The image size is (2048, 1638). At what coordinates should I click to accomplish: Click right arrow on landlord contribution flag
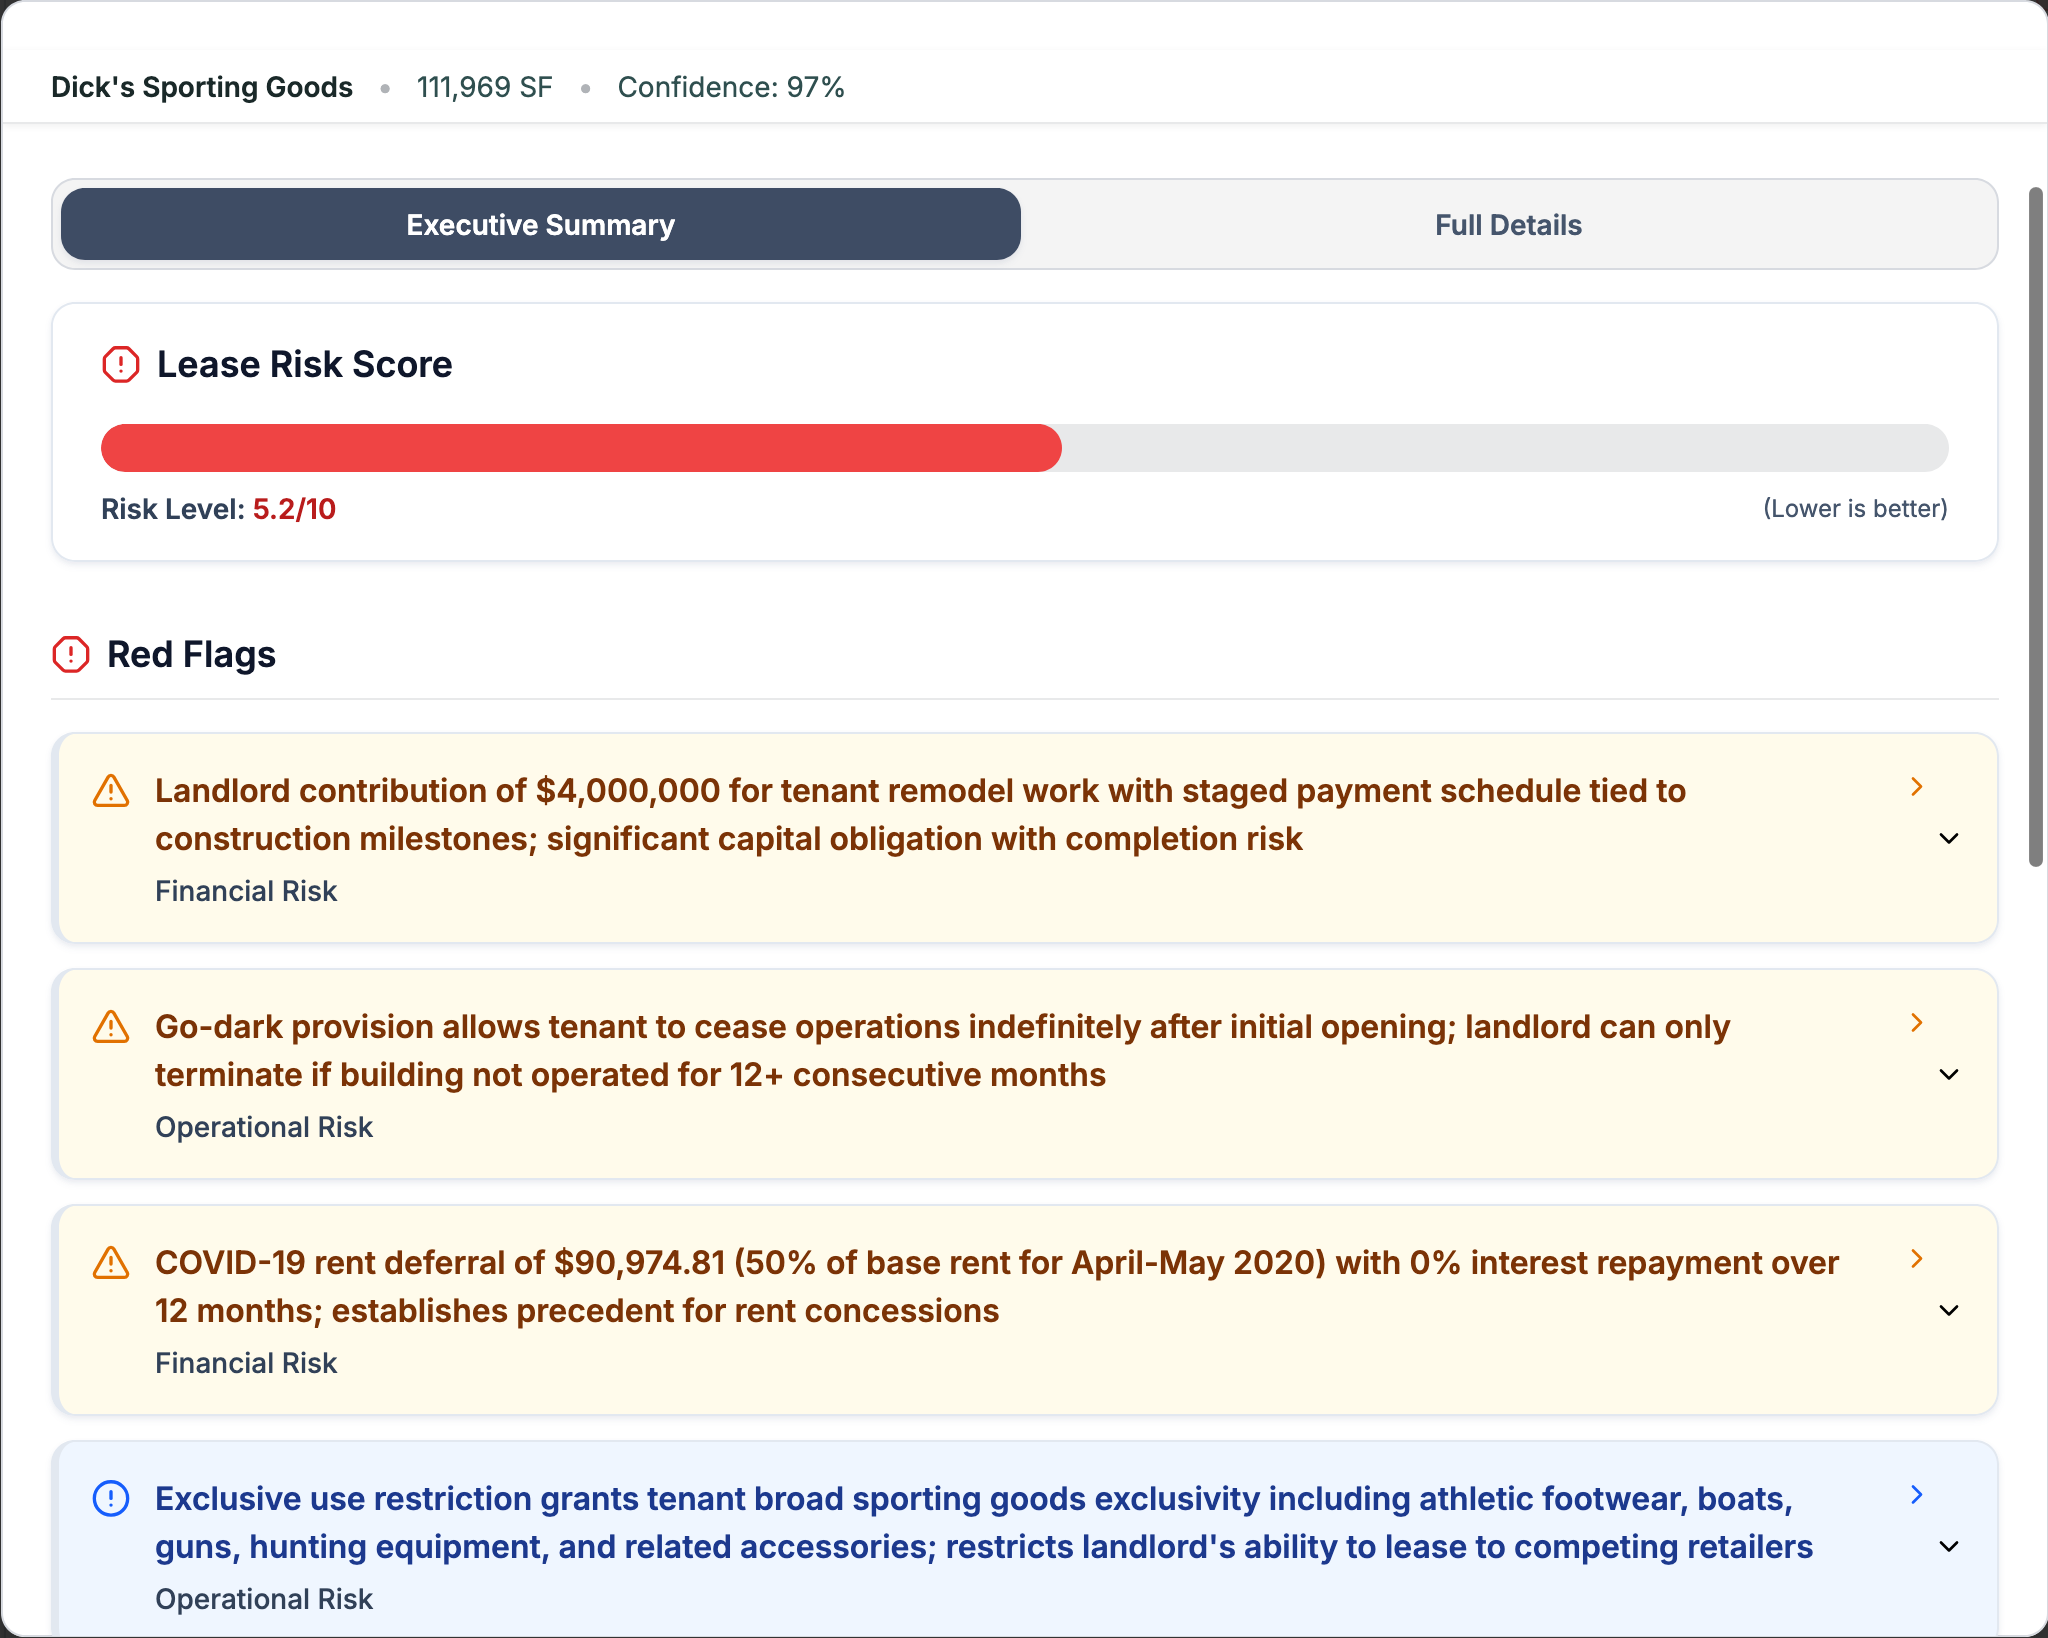pos(1917,787)
